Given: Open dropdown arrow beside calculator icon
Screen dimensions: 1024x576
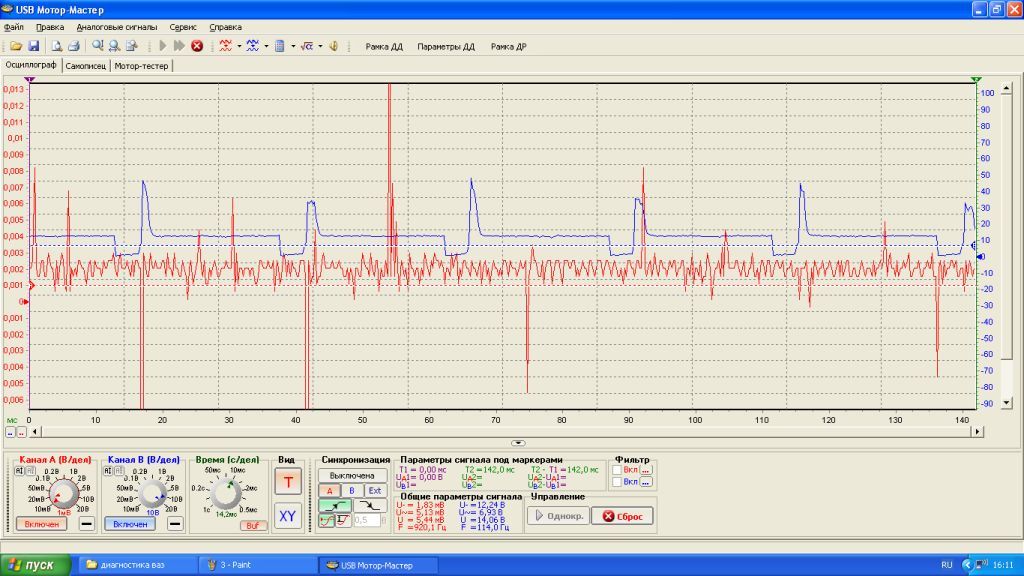Looking at the screenshot, I should click(x=293, y=46).
